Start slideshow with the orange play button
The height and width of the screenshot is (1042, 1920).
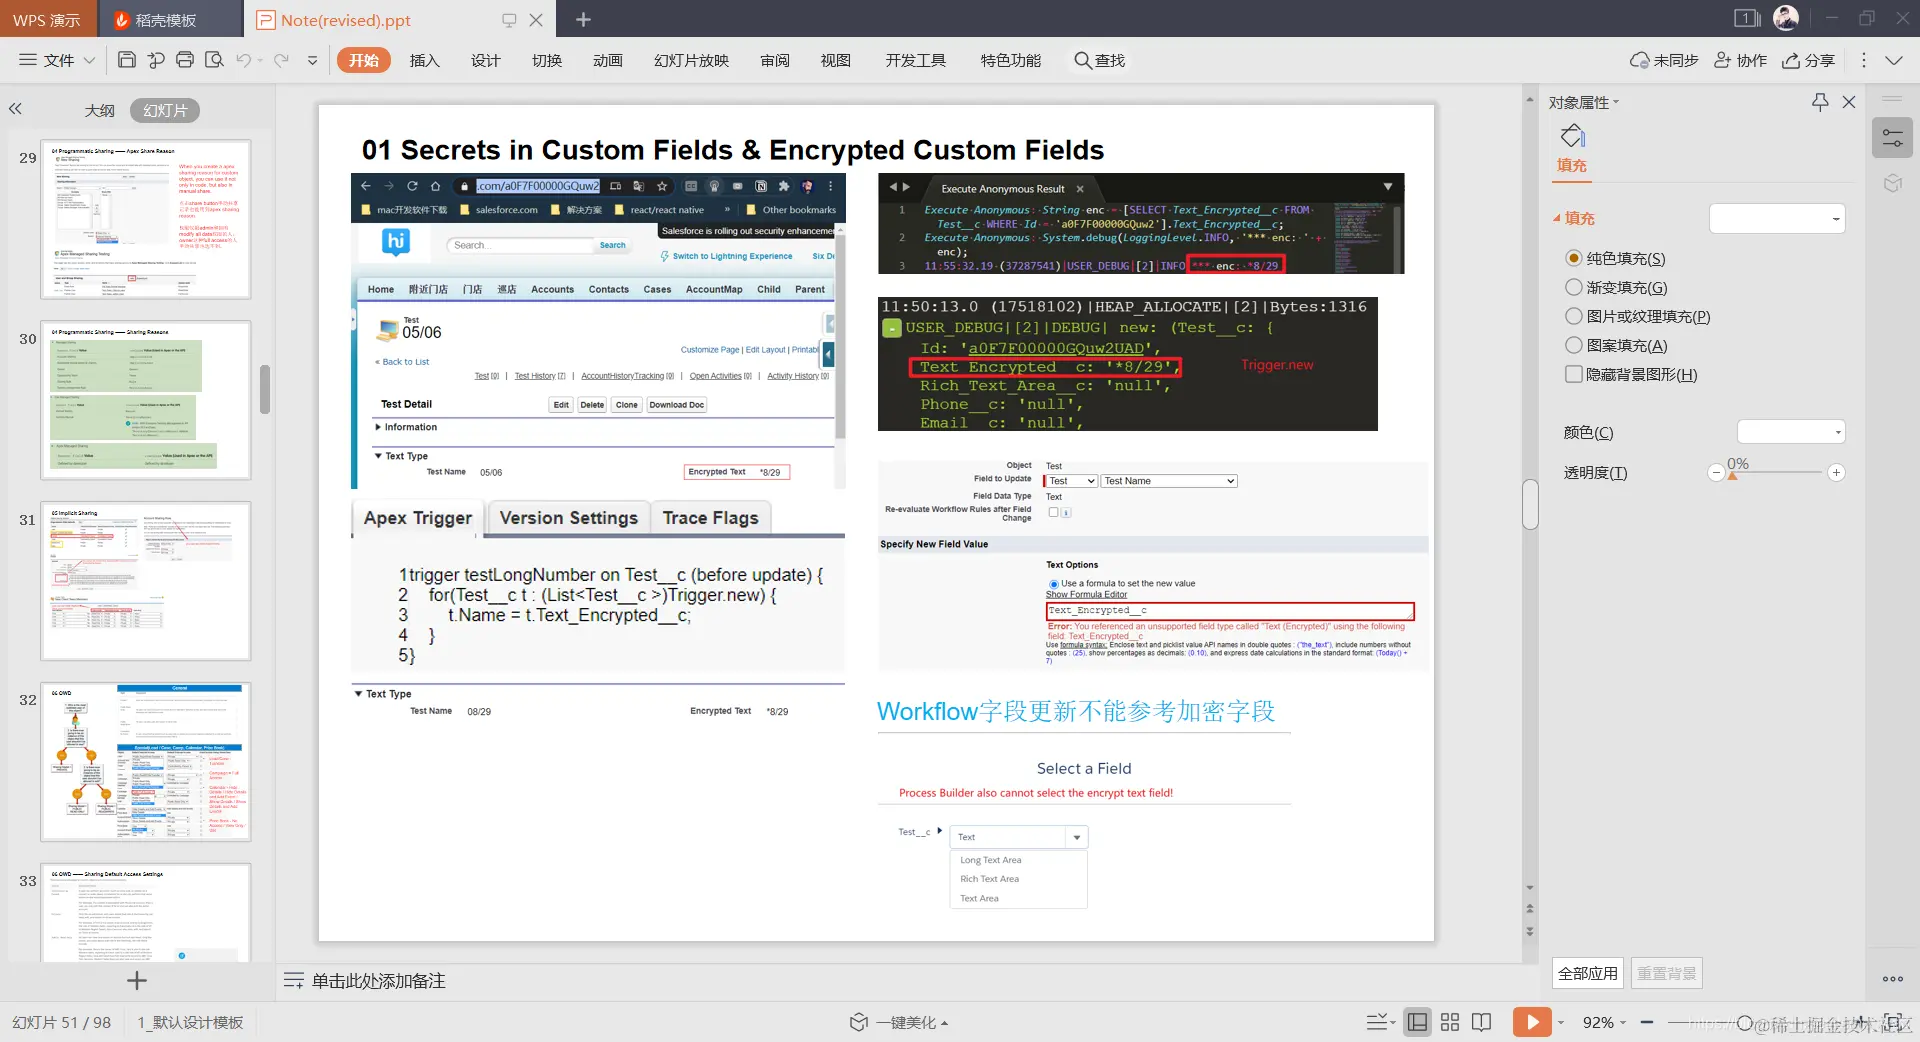pos(1532,1022)
